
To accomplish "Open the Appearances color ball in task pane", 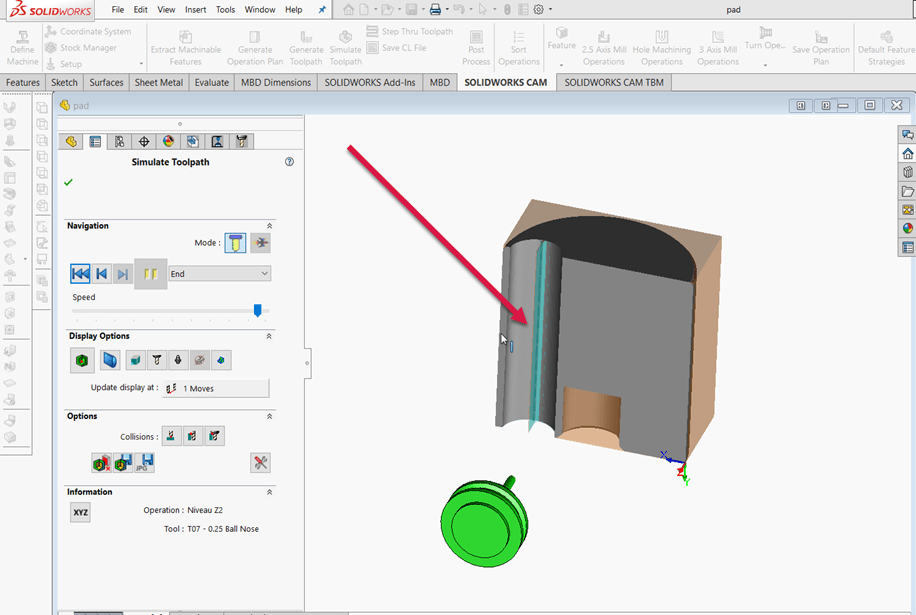I will 907,228.
